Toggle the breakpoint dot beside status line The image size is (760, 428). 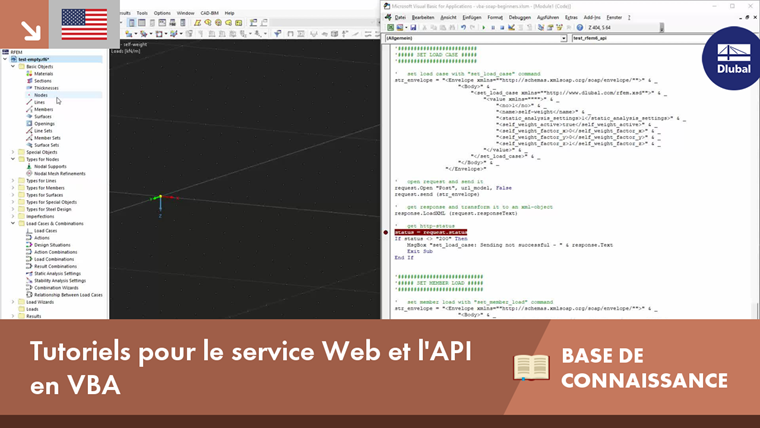click(x=386, y=232)
